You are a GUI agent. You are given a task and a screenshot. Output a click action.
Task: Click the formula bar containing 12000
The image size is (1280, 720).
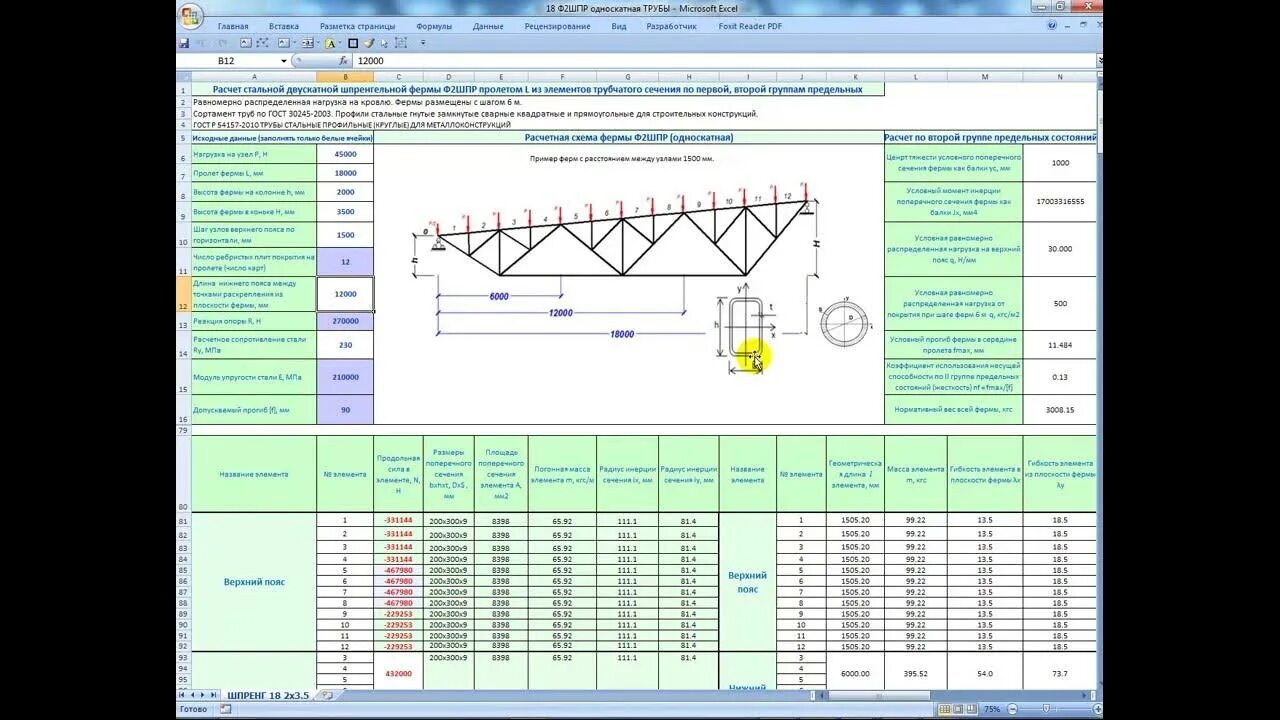722,61
